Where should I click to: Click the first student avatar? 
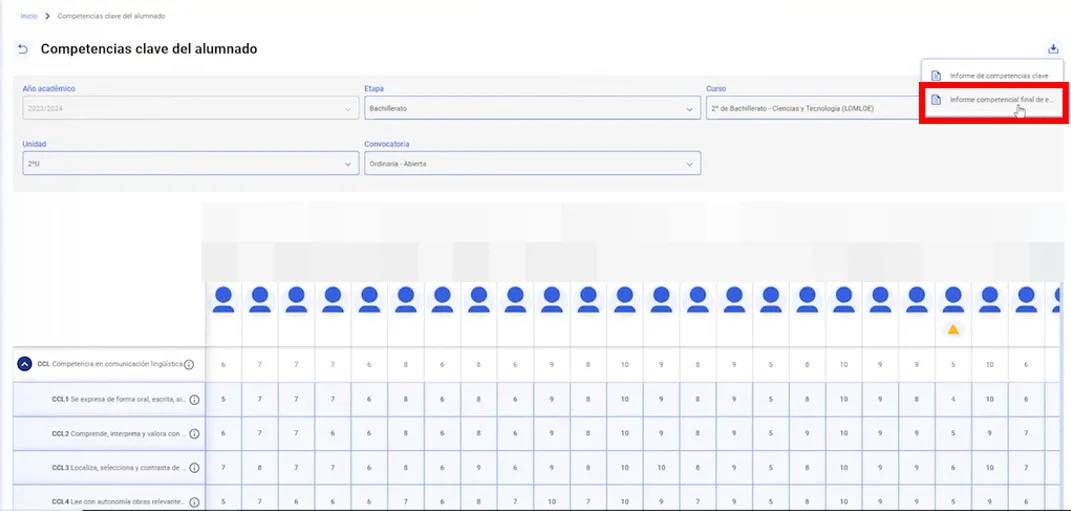coord(224,299)
